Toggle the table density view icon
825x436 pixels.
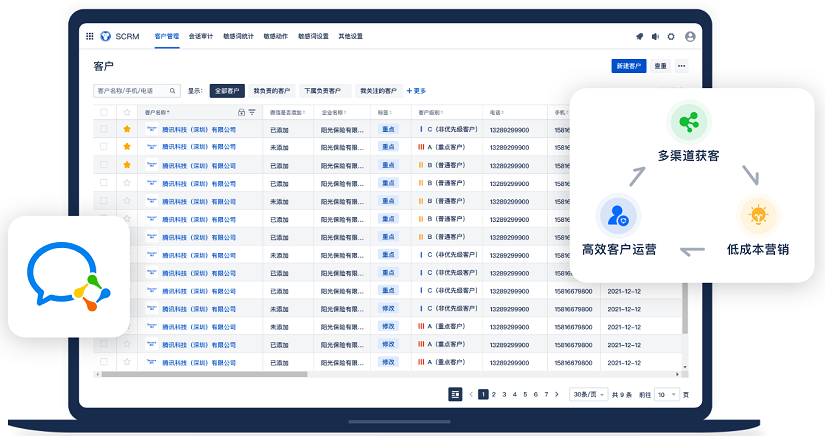point(455,394)
